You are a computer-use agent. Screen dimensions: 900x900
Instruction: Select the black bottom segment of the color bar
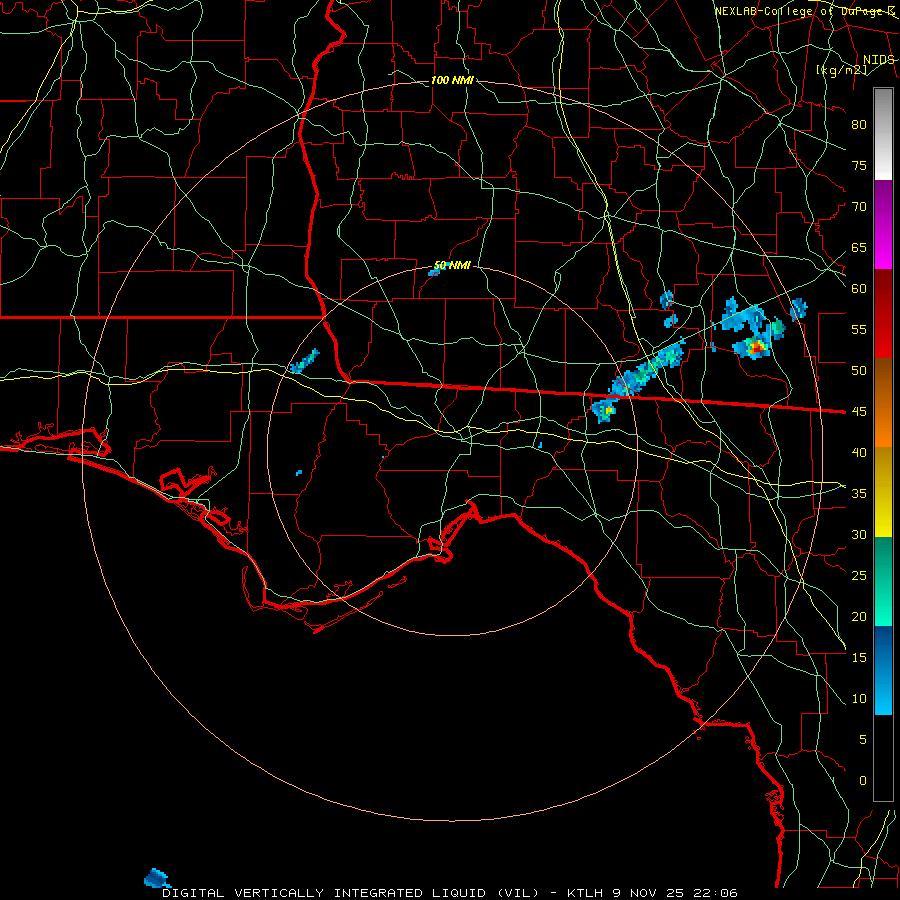click(x=883, y=758)
